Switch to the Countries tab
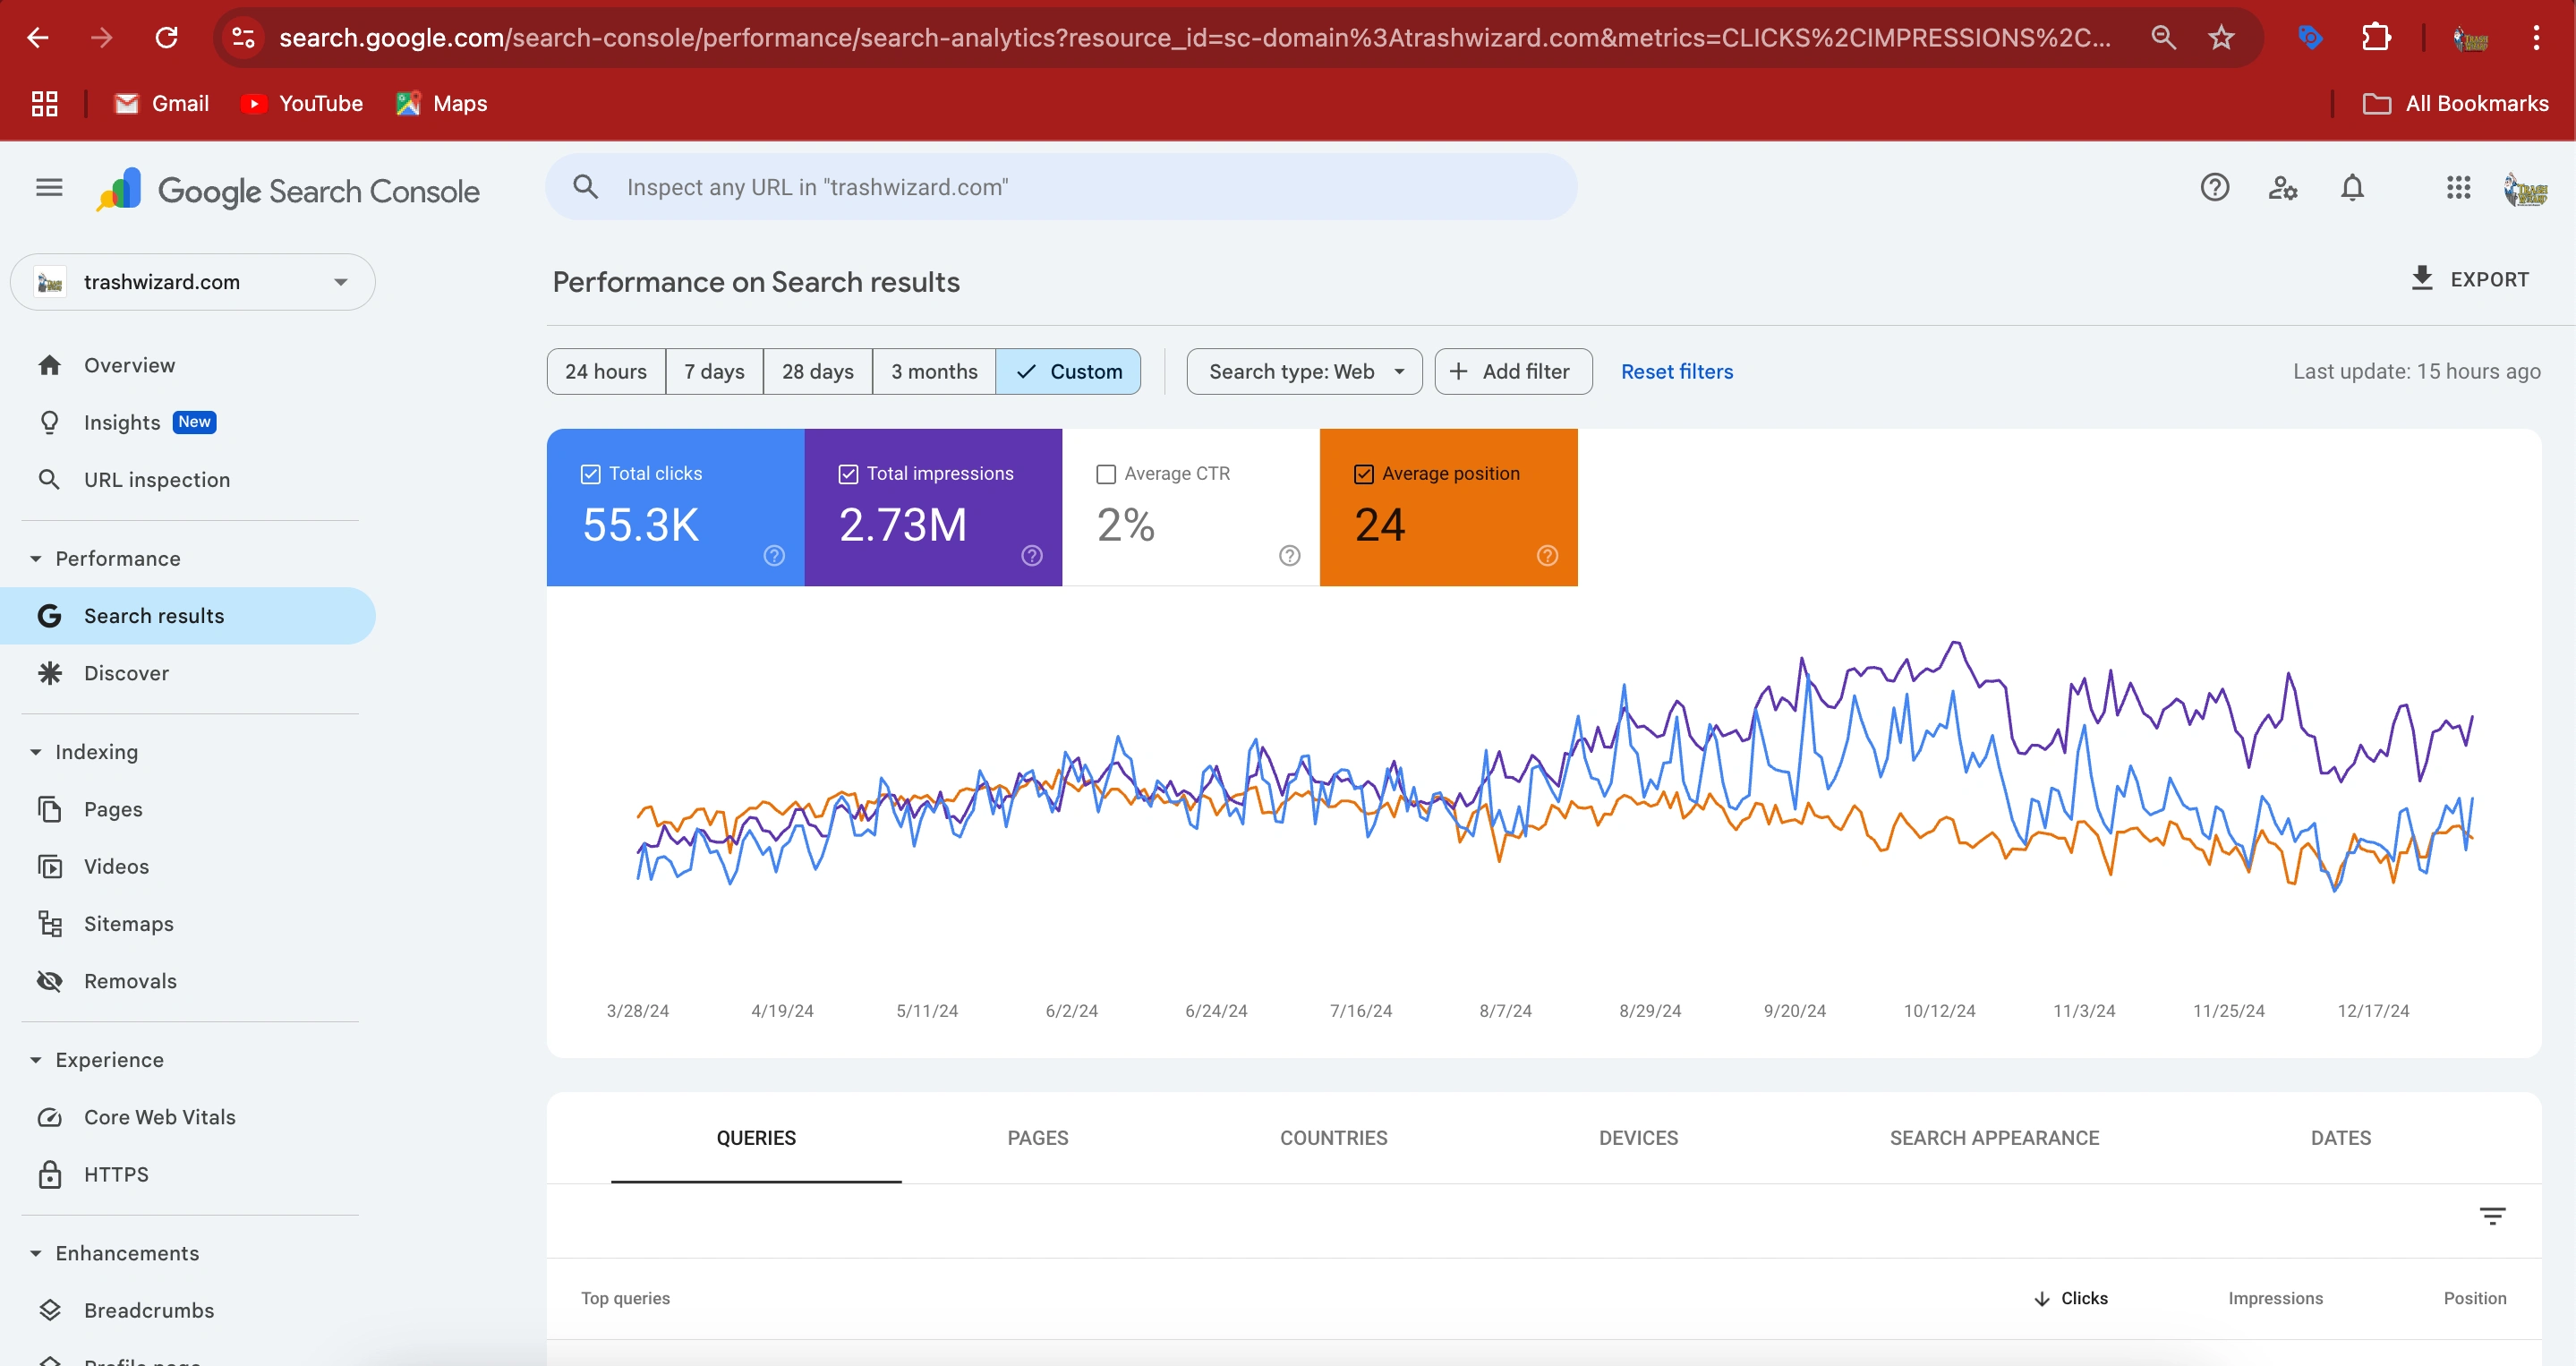This screenshot has height=1366, width=2576. tap(1333, 1138)
